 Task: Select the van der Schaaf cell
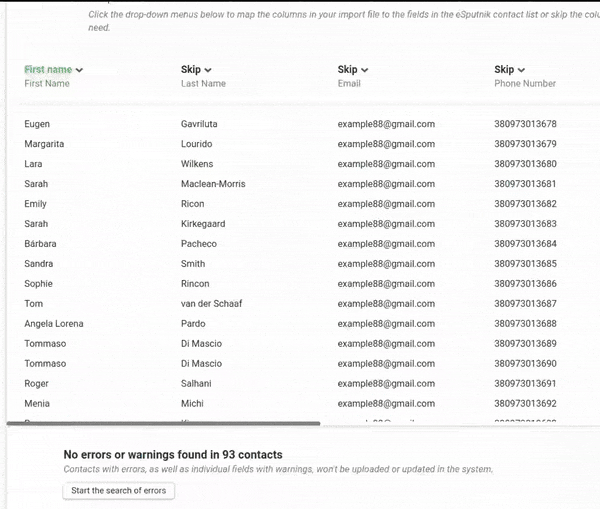pyautogui.click(x=211, y=304)
